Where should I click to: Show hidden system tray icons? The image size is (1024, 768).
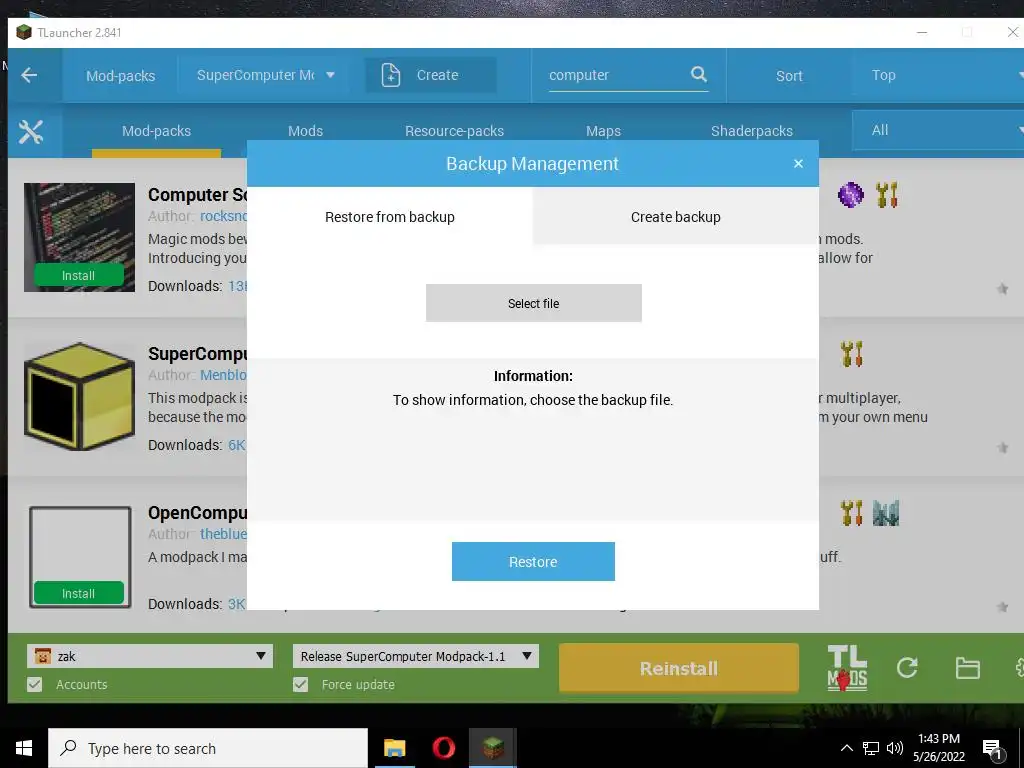point(846,748)
